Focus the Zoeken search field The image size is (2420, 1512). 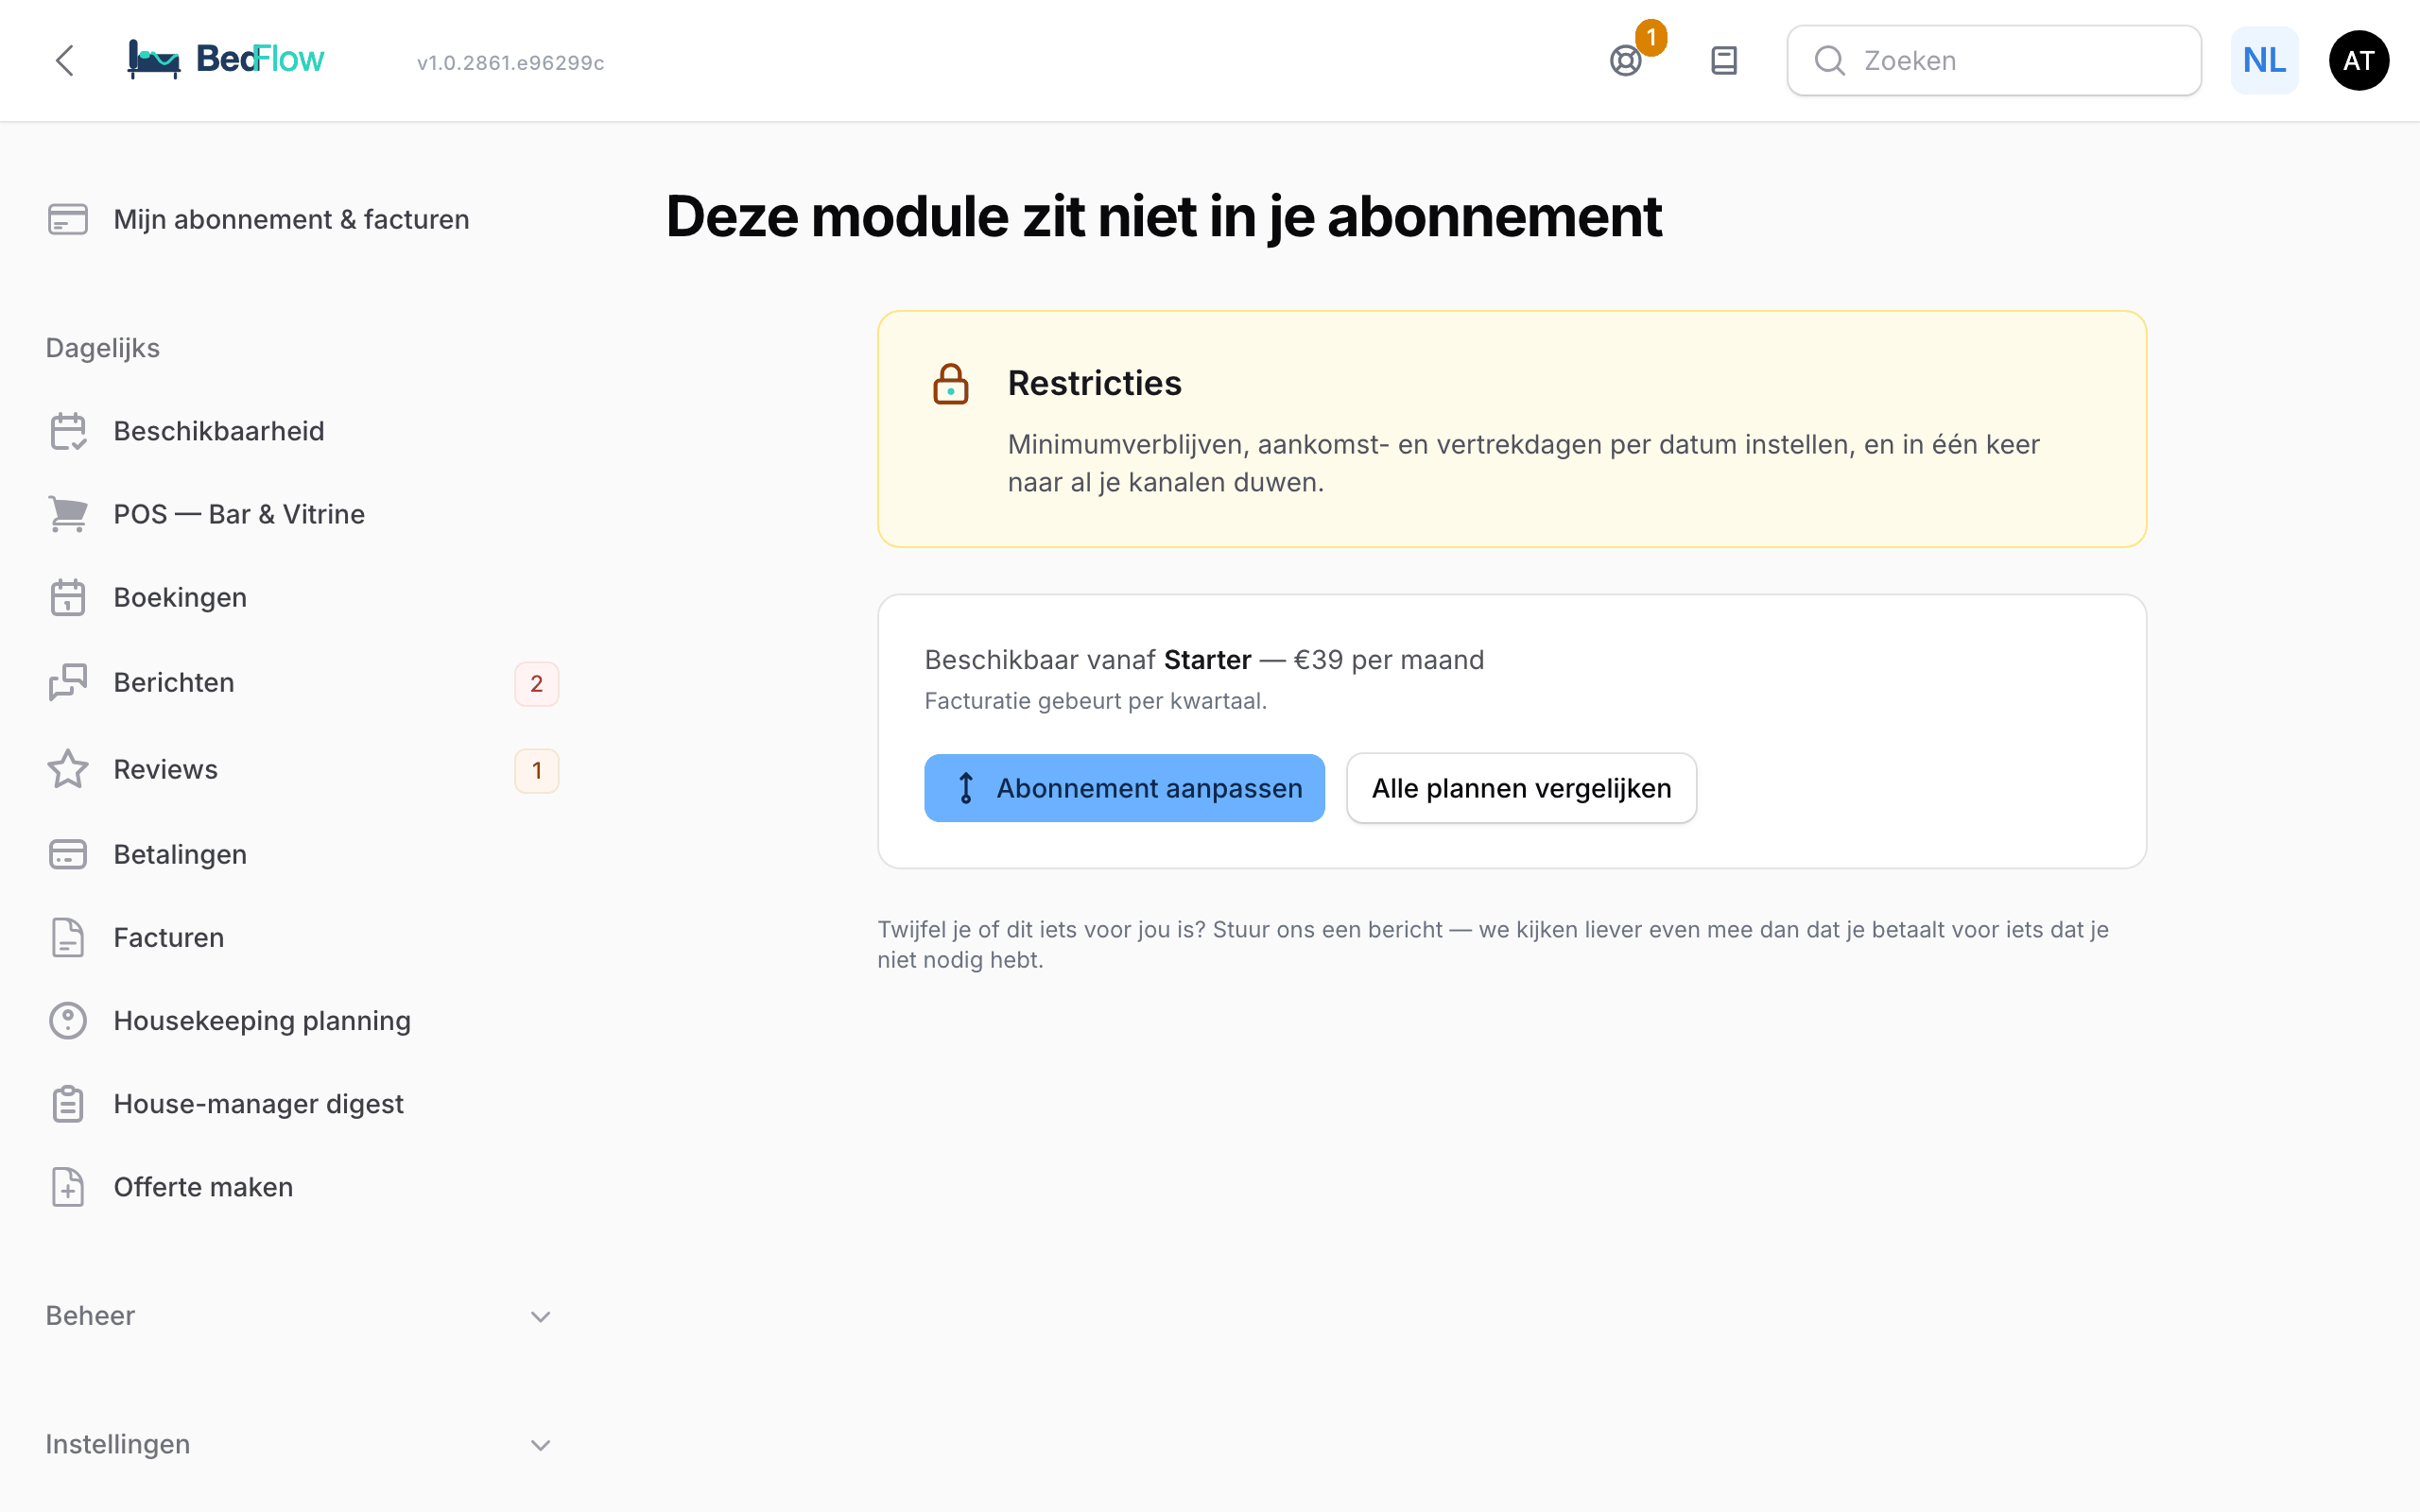[x=1994, y=61]
